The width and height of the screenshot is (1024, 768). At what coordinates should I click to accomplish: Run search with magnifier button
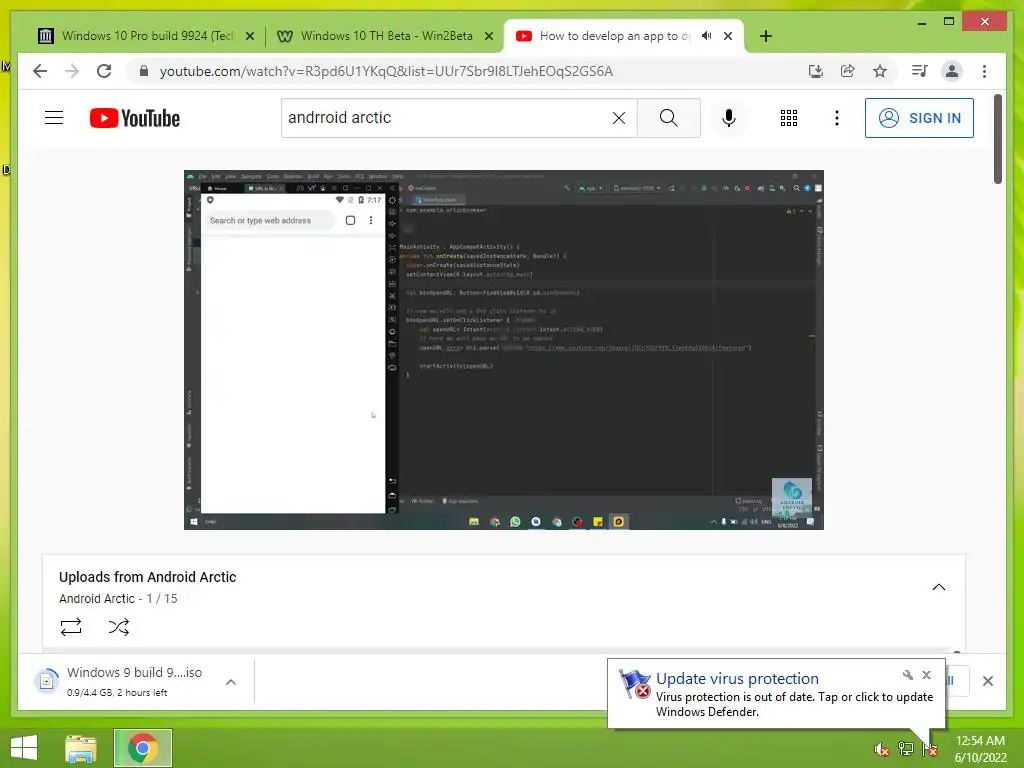668,118
